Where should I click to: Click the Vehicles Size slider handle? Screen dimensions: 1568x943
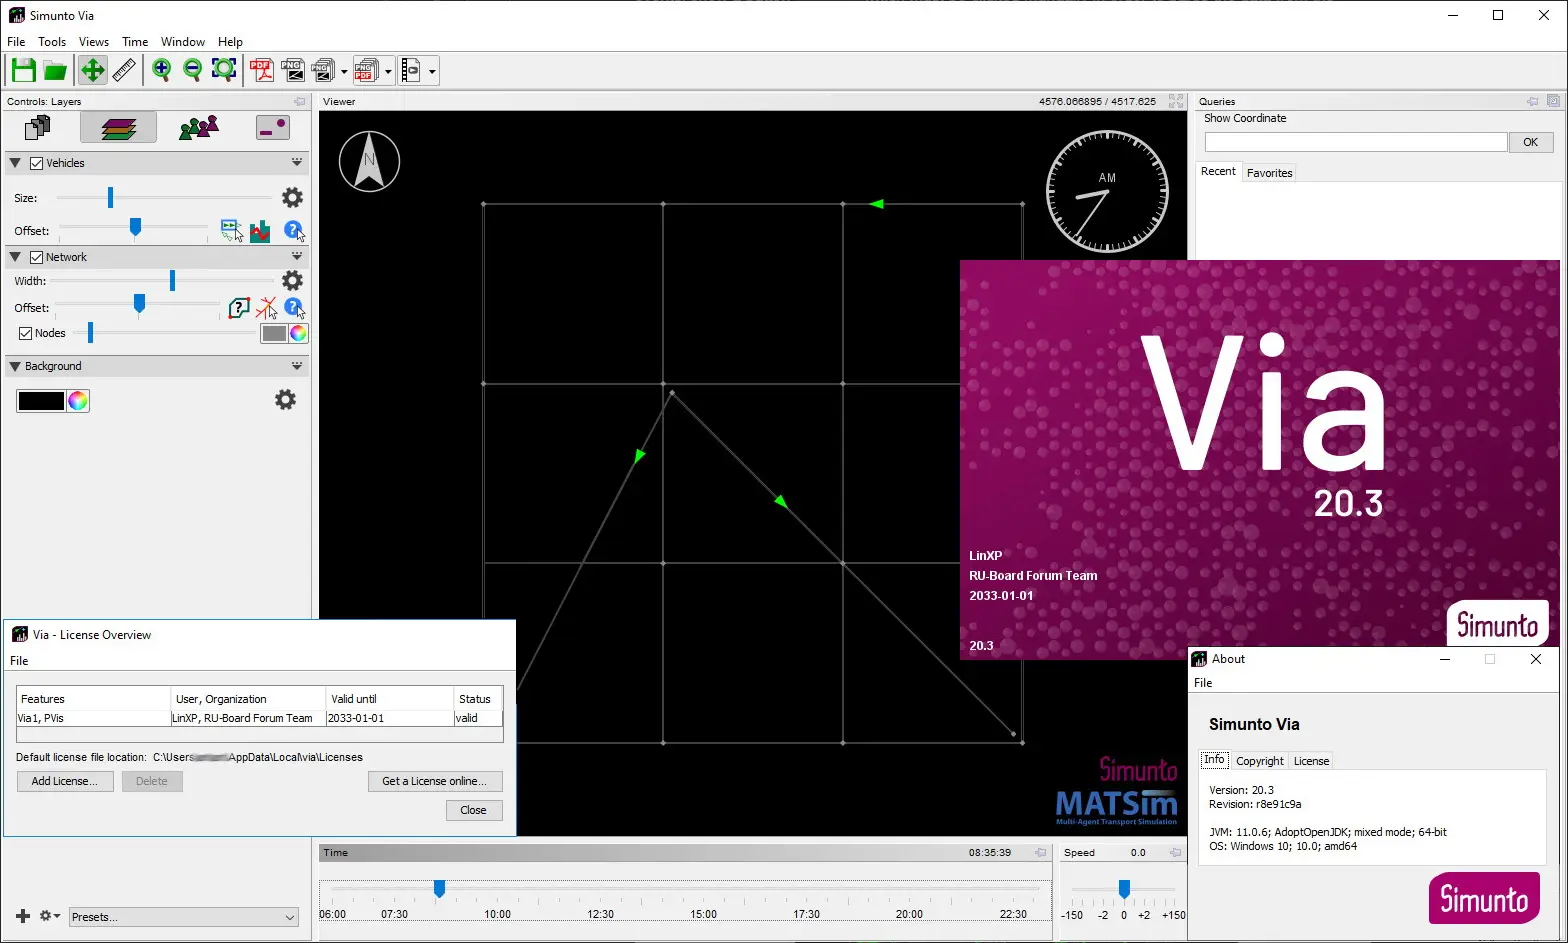[x=110, y=197]
